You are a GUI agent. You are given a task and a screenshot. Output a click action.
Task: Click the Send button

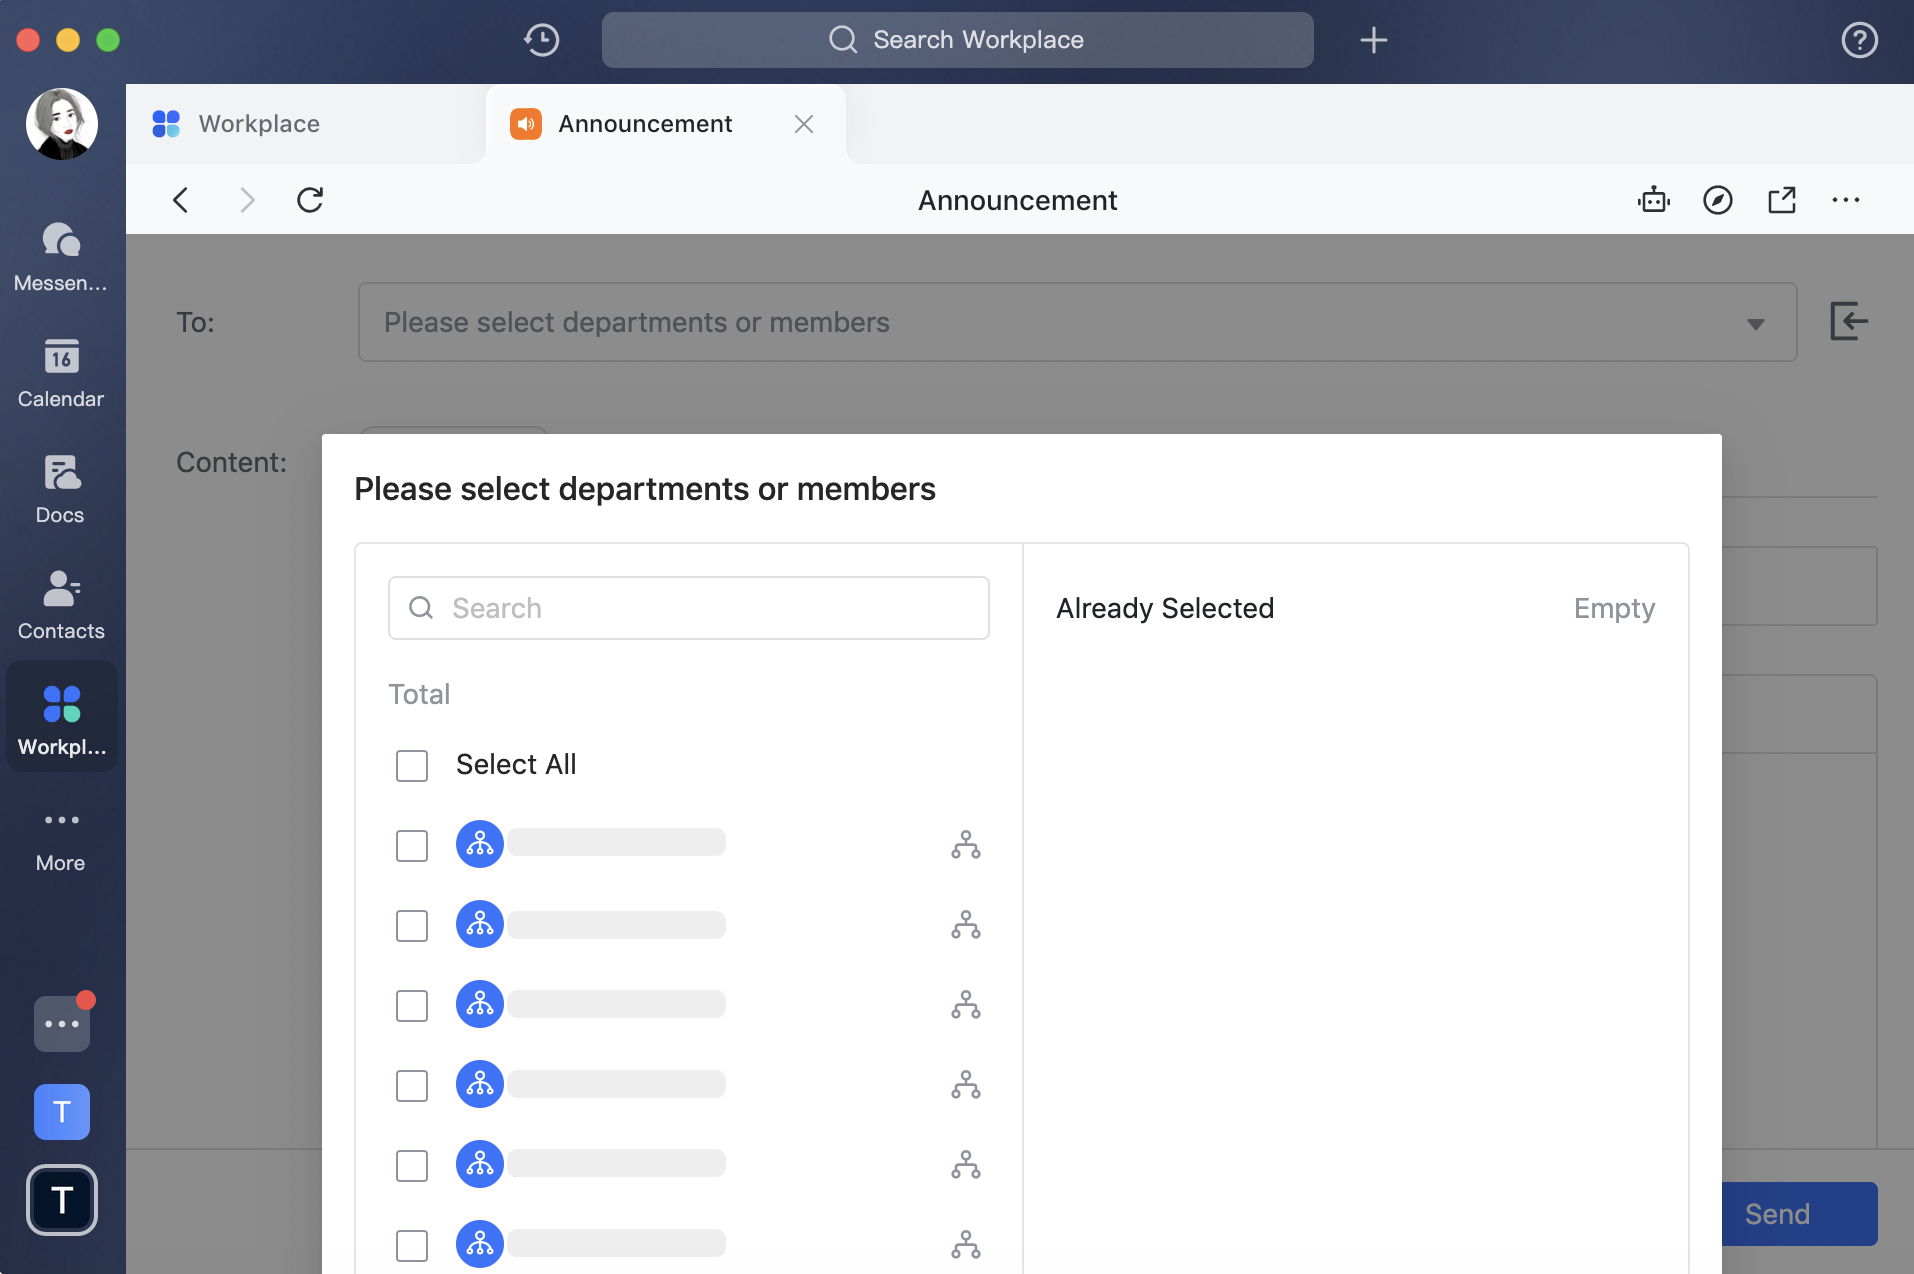pos(1777,1213)
